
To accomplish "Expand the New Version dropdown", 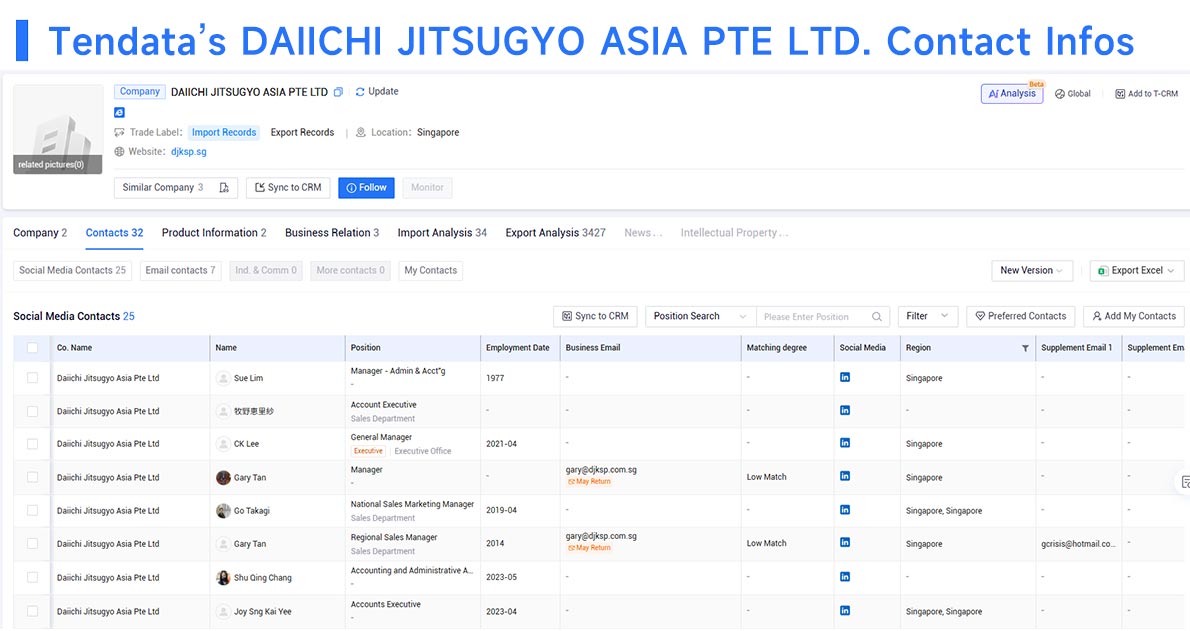I will click(x=1031, y=270).
